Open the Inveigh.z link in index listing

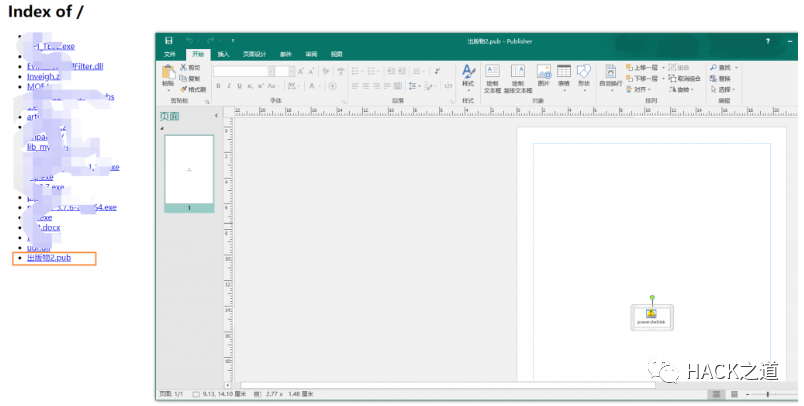click(x=44, y=76)
